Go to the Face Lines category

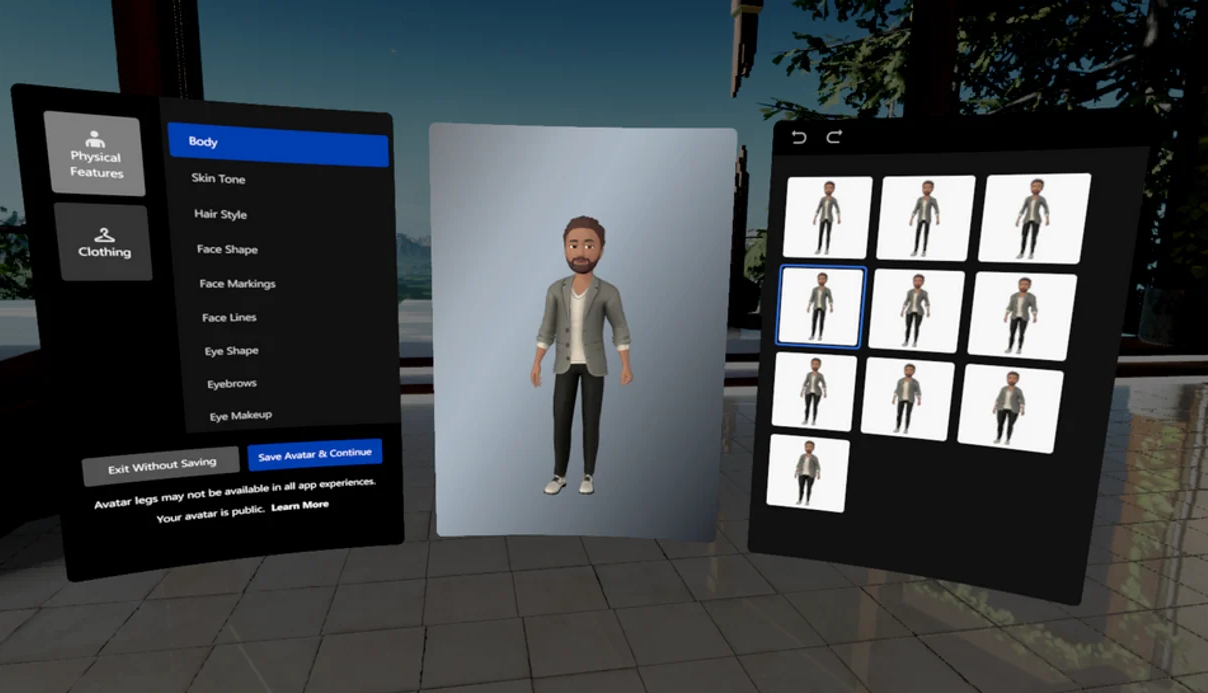(x=229, y=317)
